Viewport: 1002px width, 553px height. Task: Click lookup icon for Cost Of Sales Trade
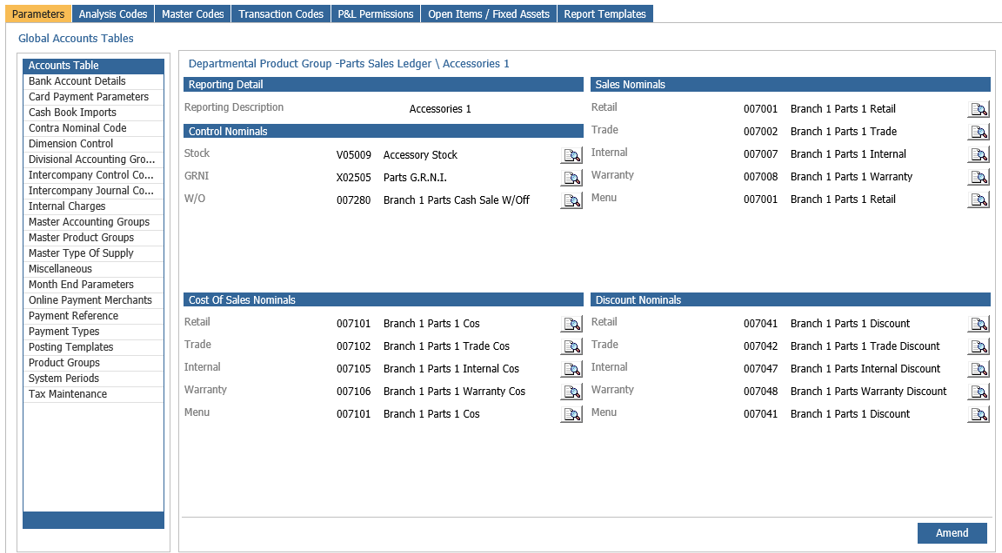click(x=571, y=347)
